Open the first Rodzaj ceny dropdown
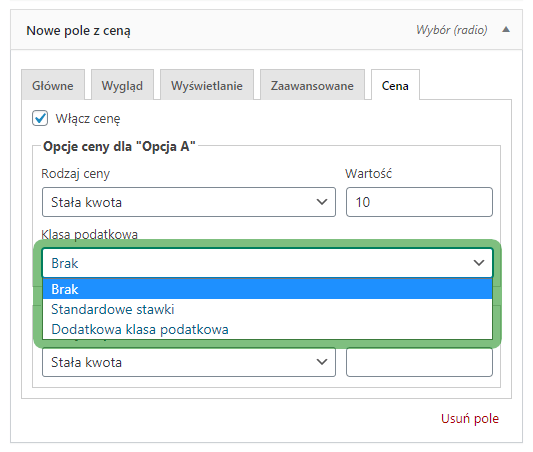This screenshot has width=533, height=452. (x=189, y=202)
